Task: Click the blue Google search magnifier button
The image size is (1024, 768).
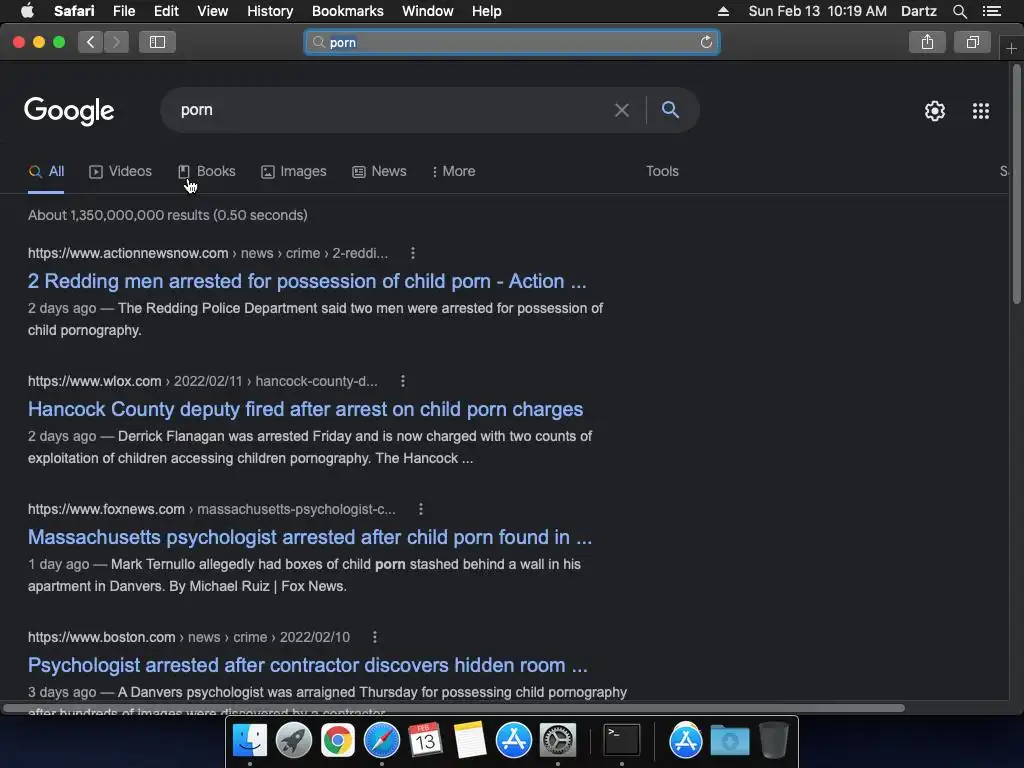Action: click(x=670, y=110)
